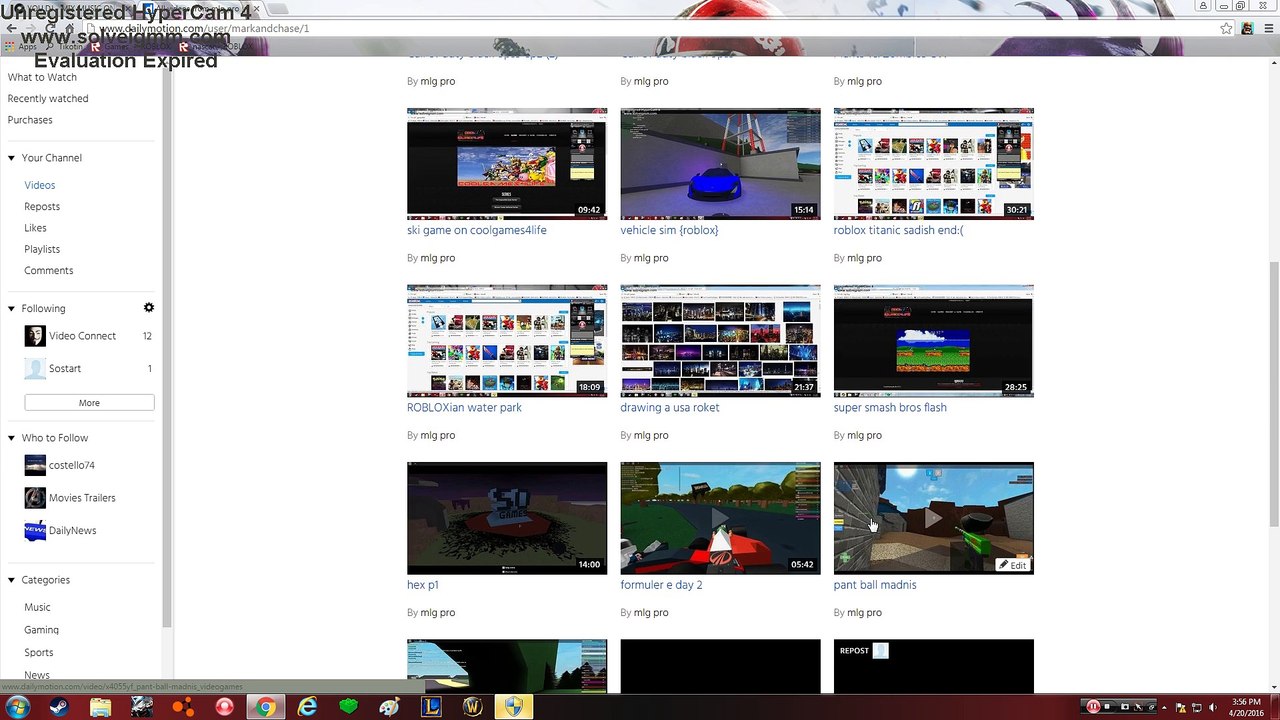Screen dimensions: 1280x720
Task: Click the taskbar clock showing 3:56 PM
Action: (1246, 707)
